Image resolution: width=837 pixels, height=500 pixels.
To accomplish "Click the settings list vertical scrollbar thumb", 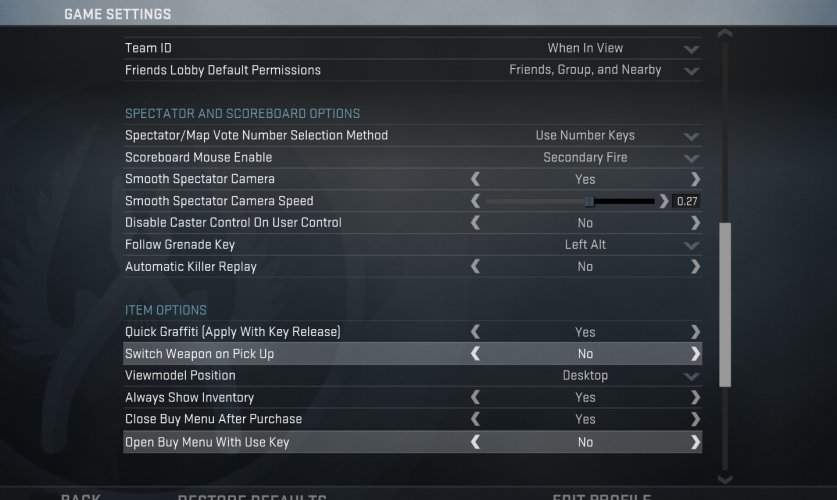I will 725,304.
